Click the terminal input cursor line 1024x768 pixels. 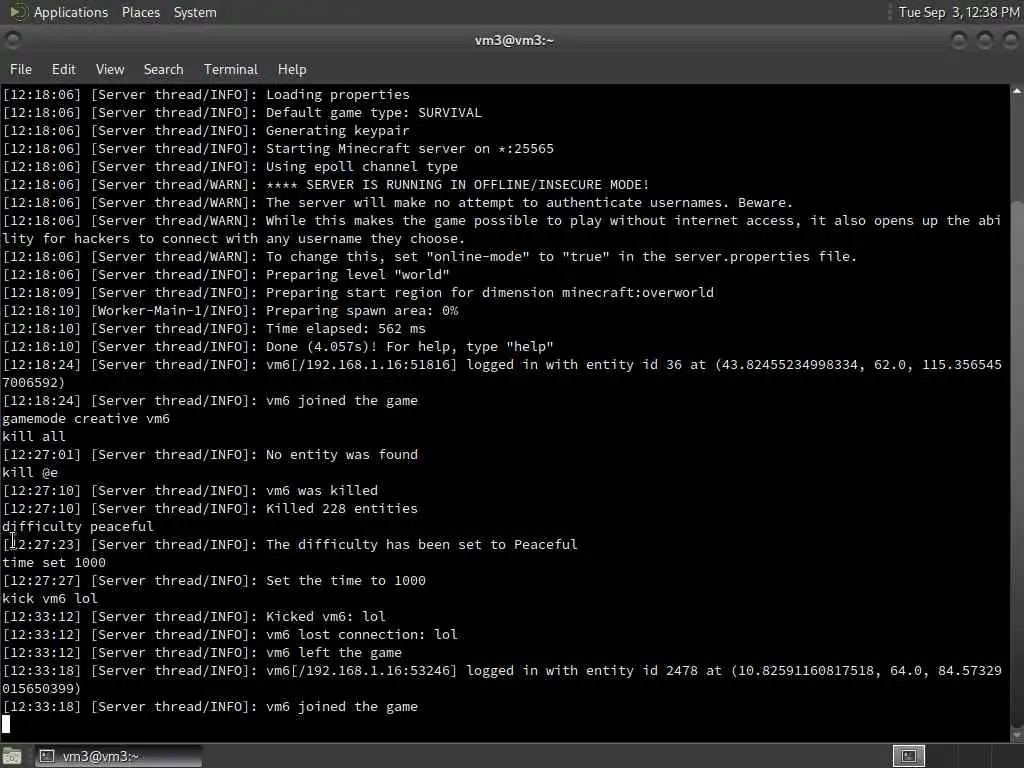(x=6, y=724)
